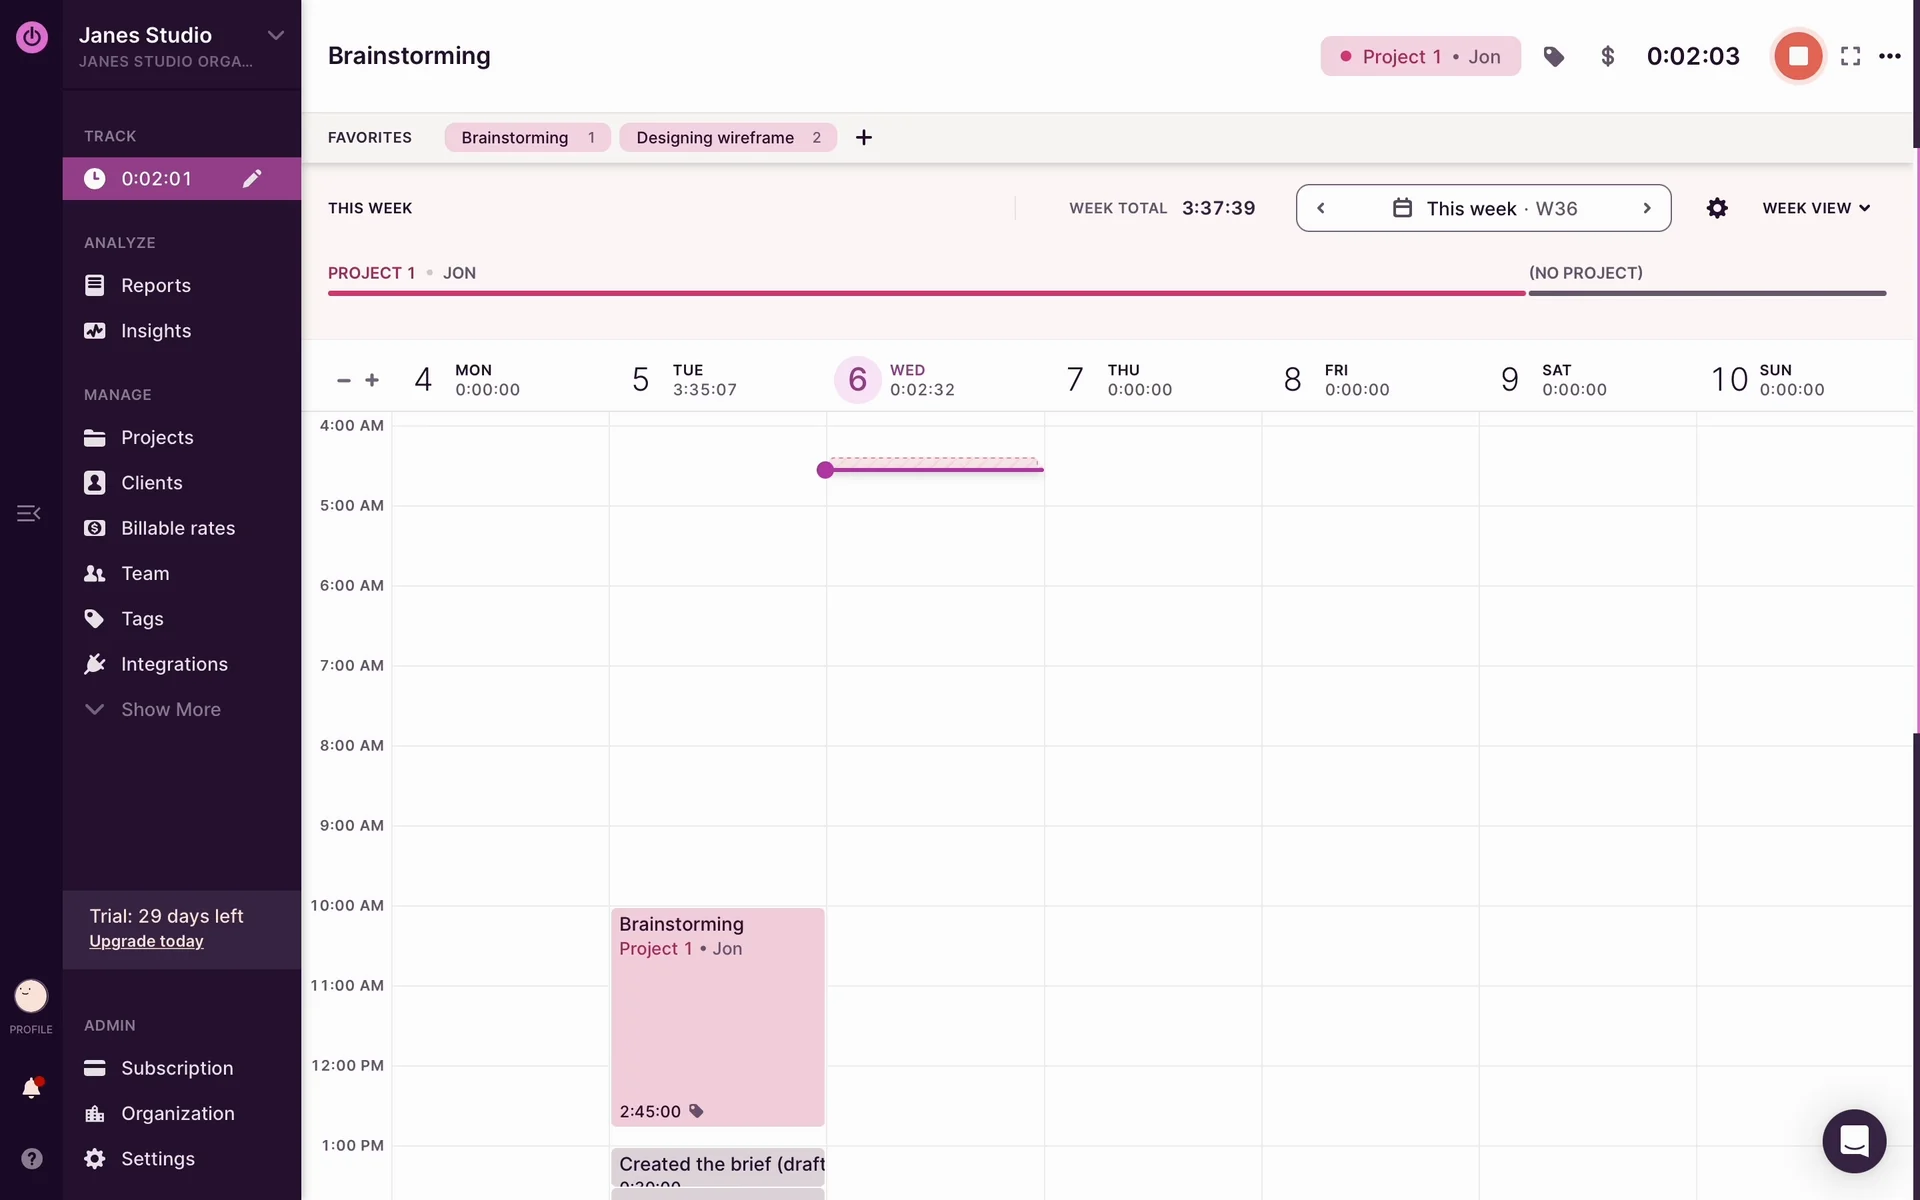Image resolution: width=1920 pixels, height=1200 pixels.
Task: Open notifications bell
Action: (x=31, y=1088)
